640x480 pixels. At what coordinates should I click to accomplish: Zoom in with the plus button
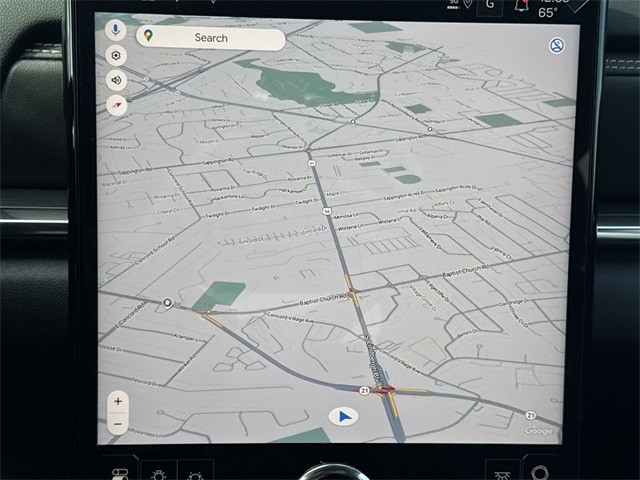tap(118, 401)
